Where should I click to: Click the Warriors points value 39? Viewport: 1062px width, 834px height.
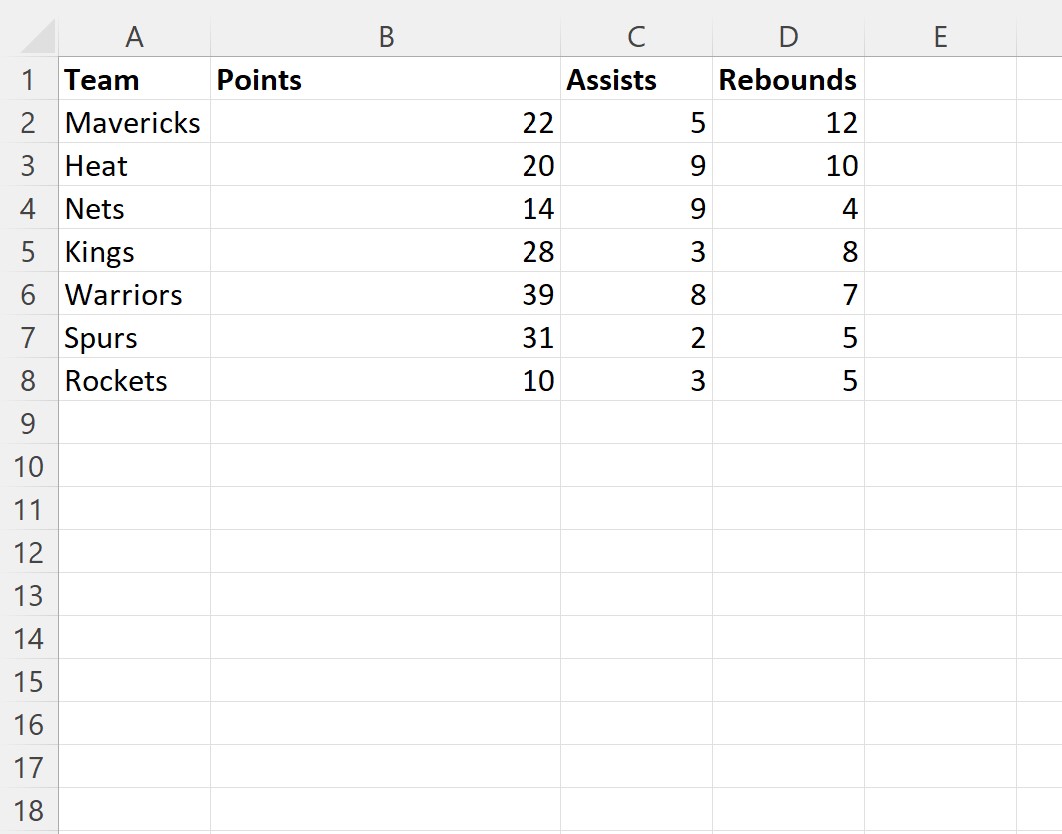coord(385,295)
